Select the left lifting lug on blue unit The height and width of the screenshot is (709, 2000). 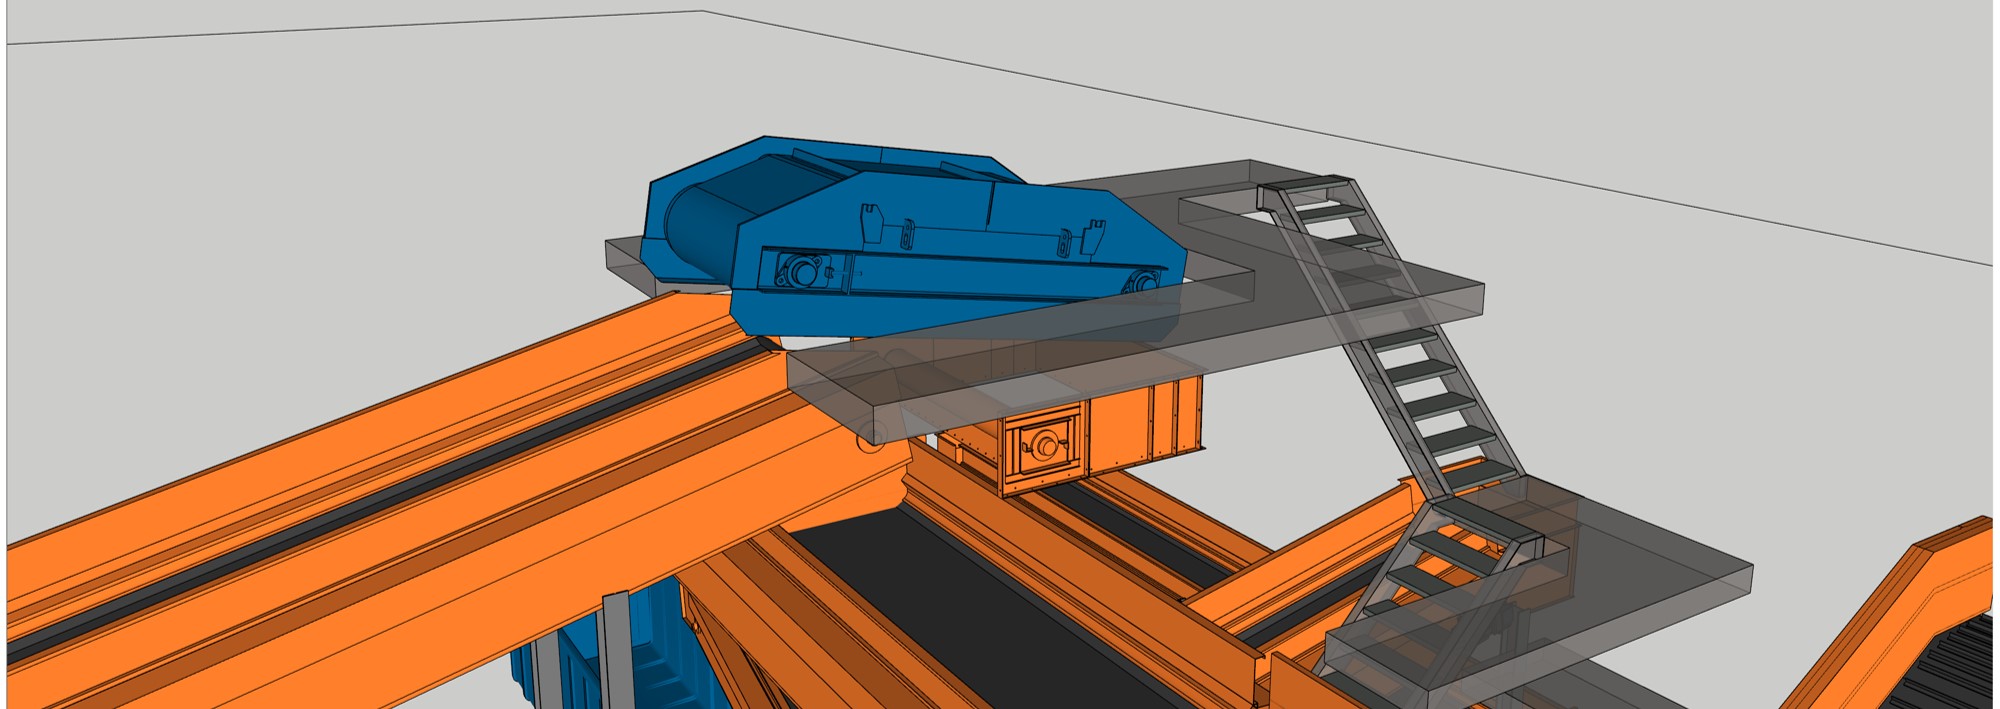click(871, 222)
